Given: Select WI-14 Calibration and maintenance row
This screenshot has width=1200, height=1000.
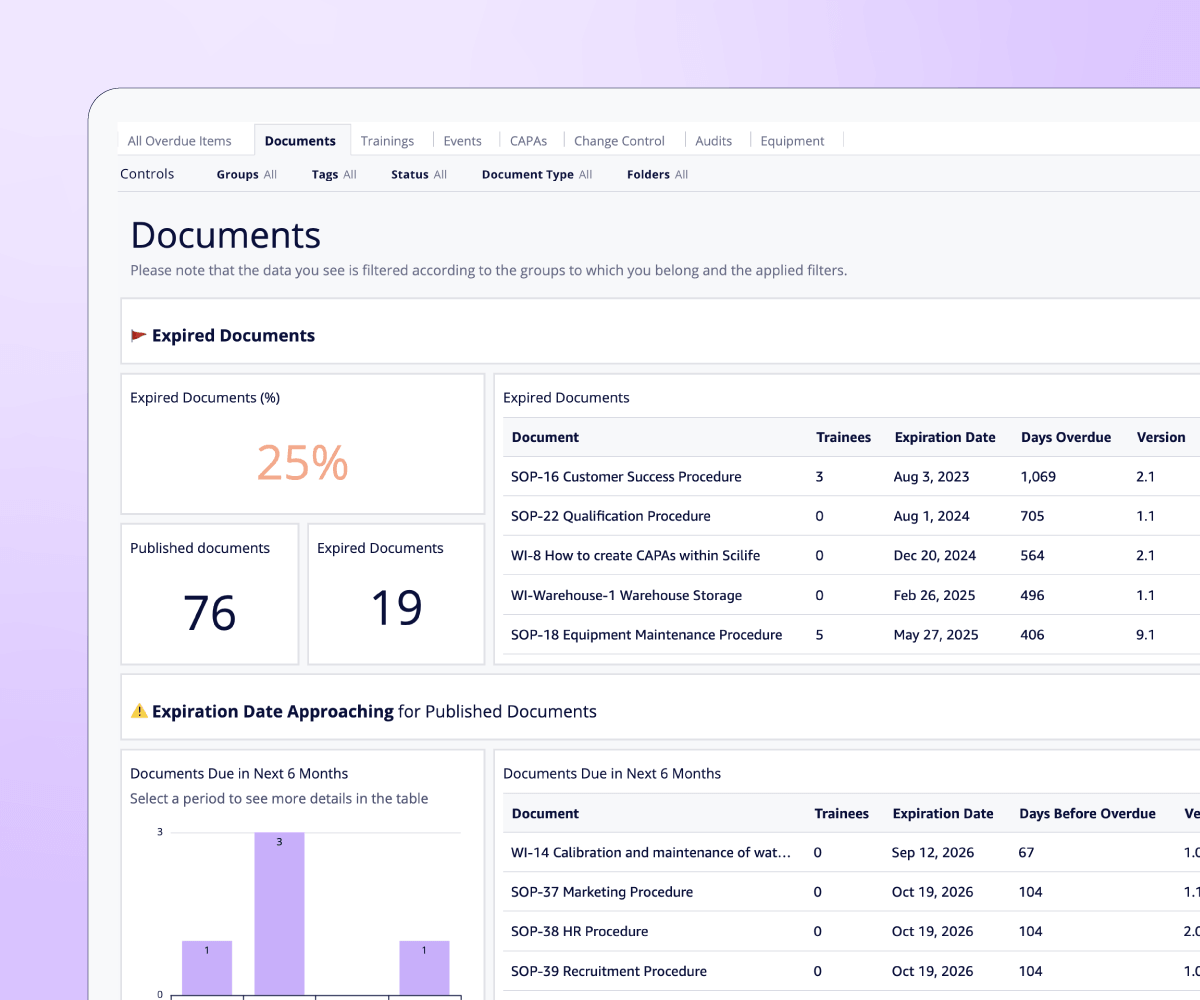Looking at the screenshot, I should [x=851, y=853].
